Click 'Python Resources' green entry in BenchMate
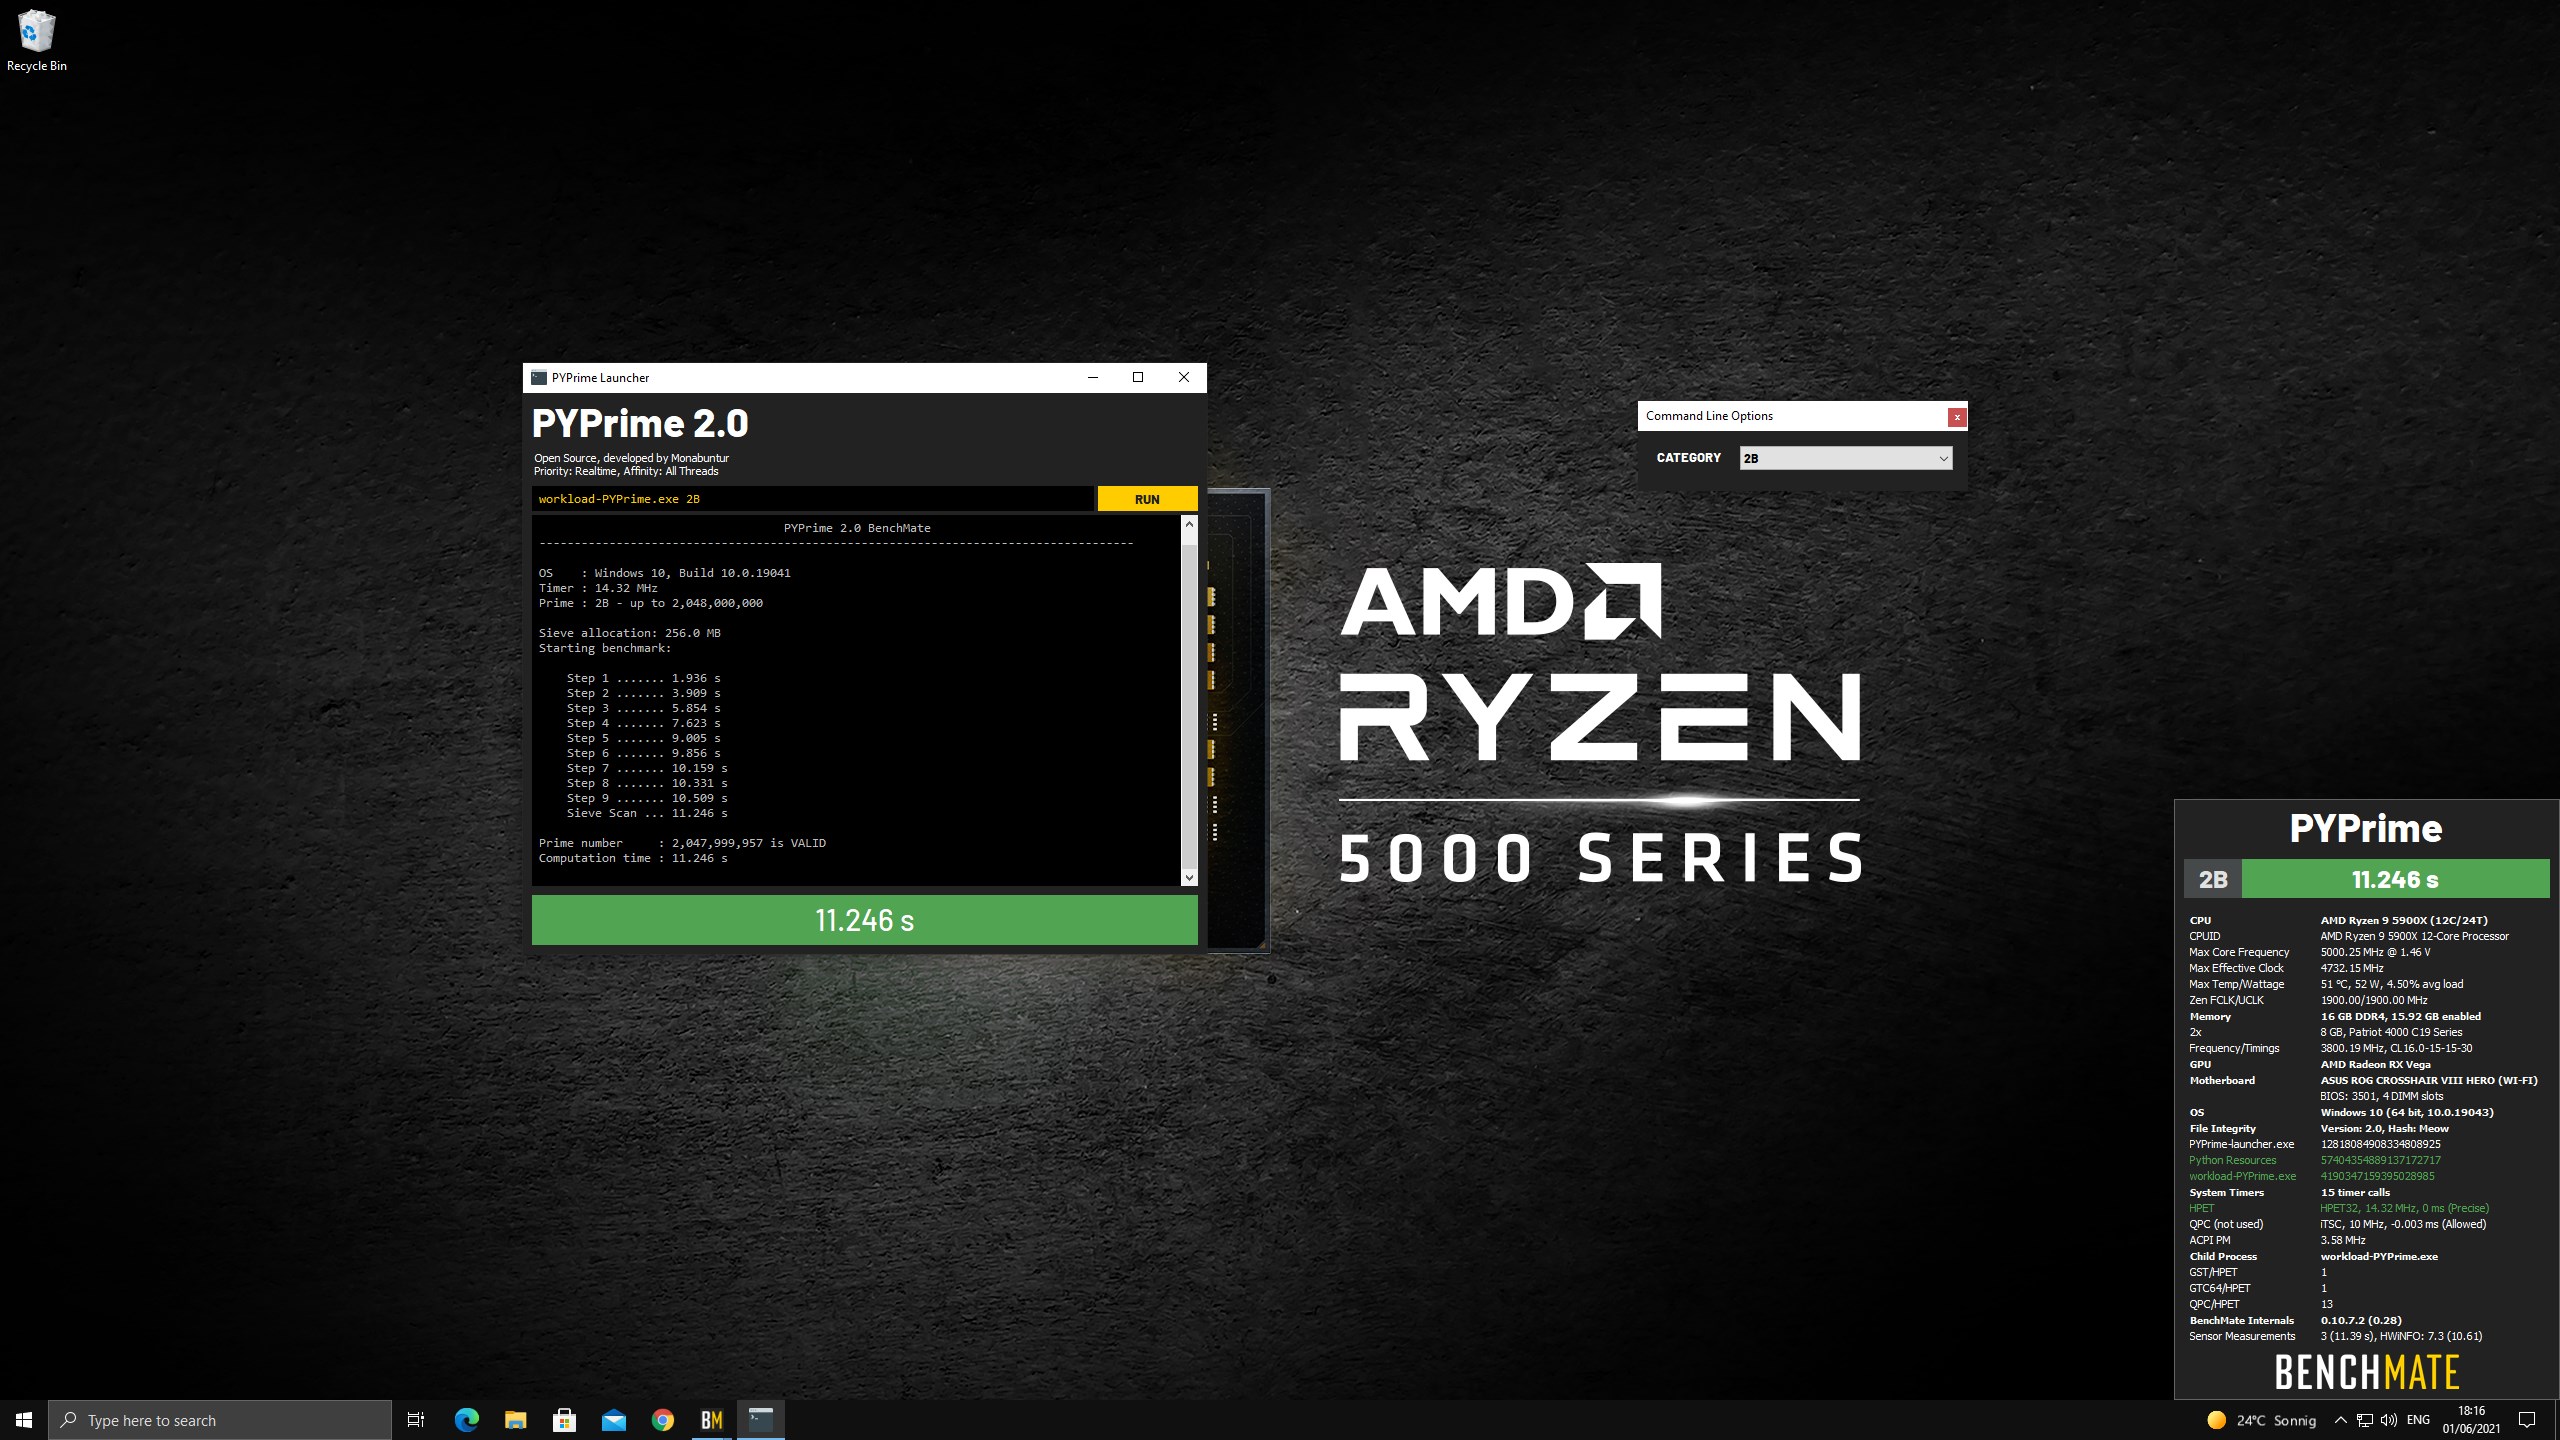2560x1440 pixels. coord(2232,1160)
